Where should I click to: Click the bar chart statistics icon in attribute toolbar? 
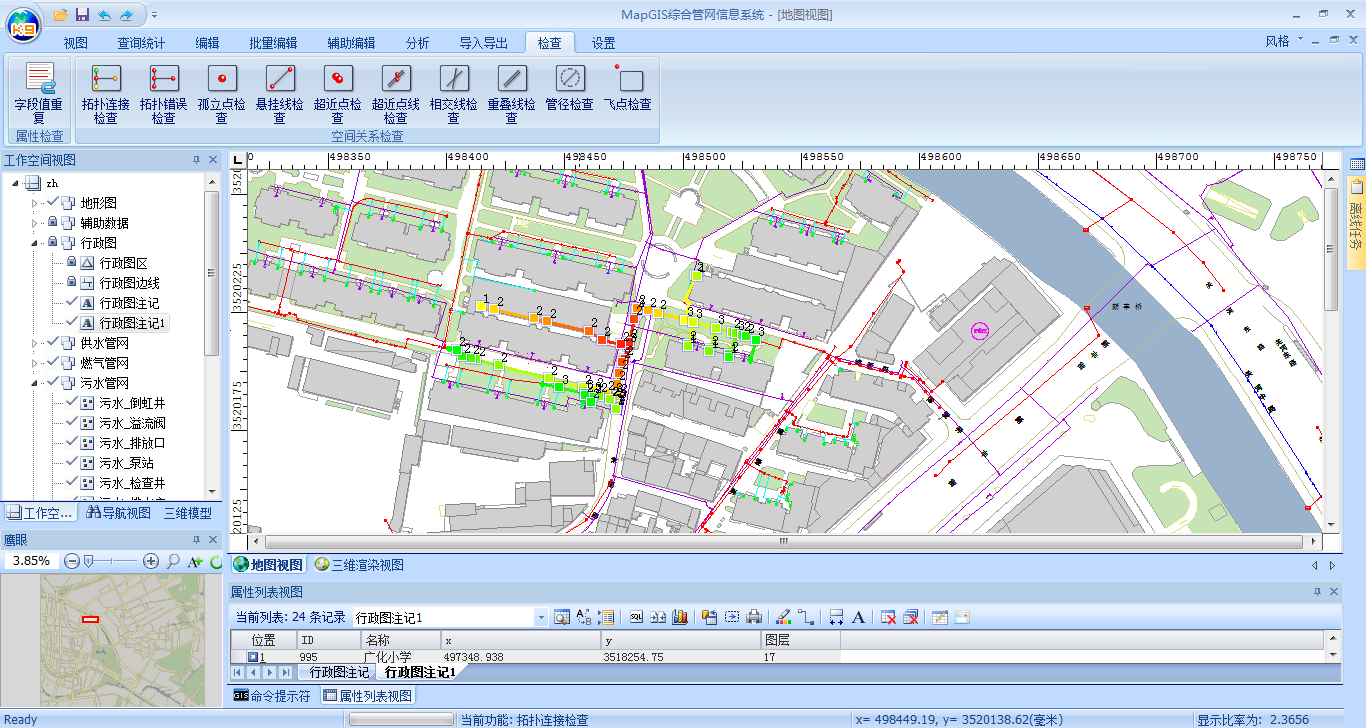[x=681, y=617]
